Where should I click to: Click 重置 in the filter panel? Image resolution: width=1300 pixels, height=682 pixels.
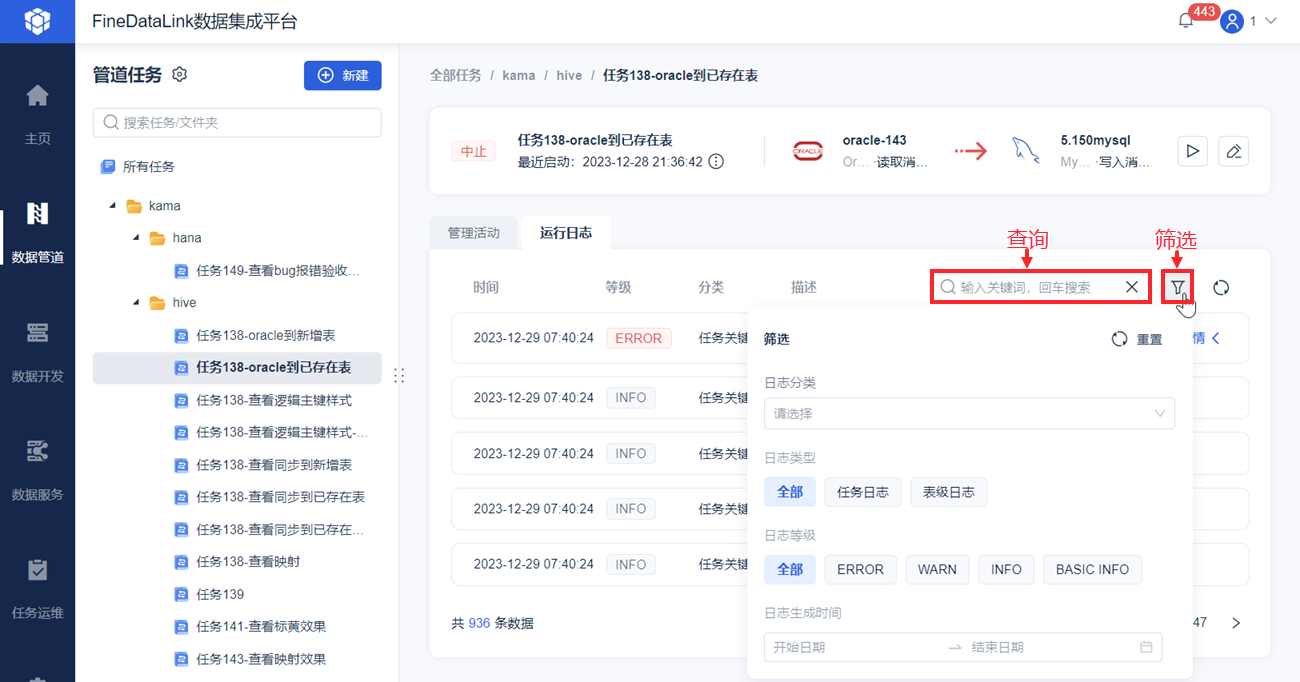point(1138,339)
